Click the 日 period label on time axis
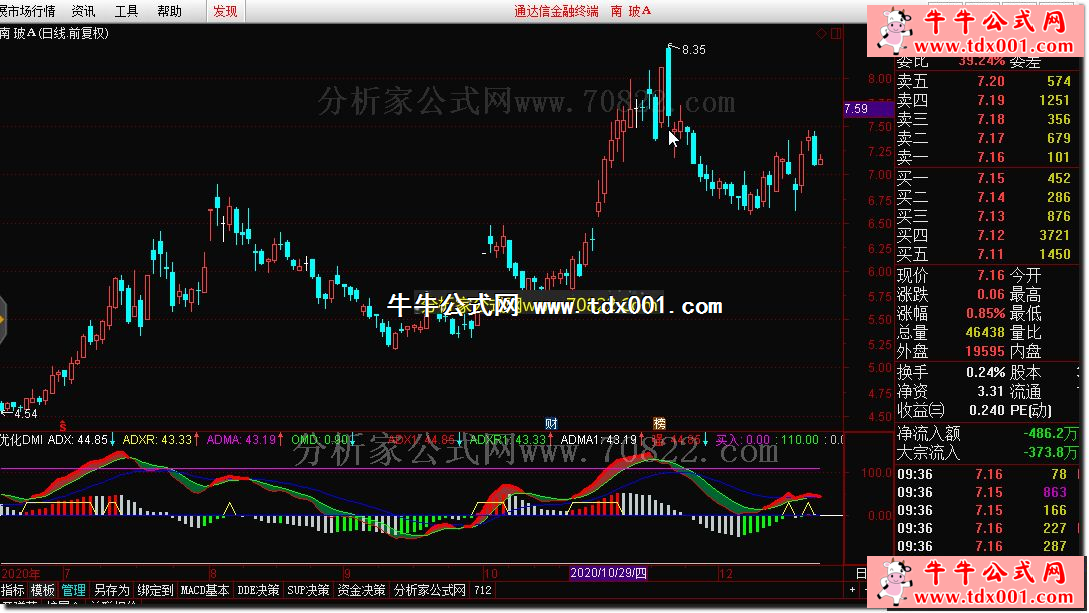This screenshot has height=613, width=1089. (x=861, y=574)
